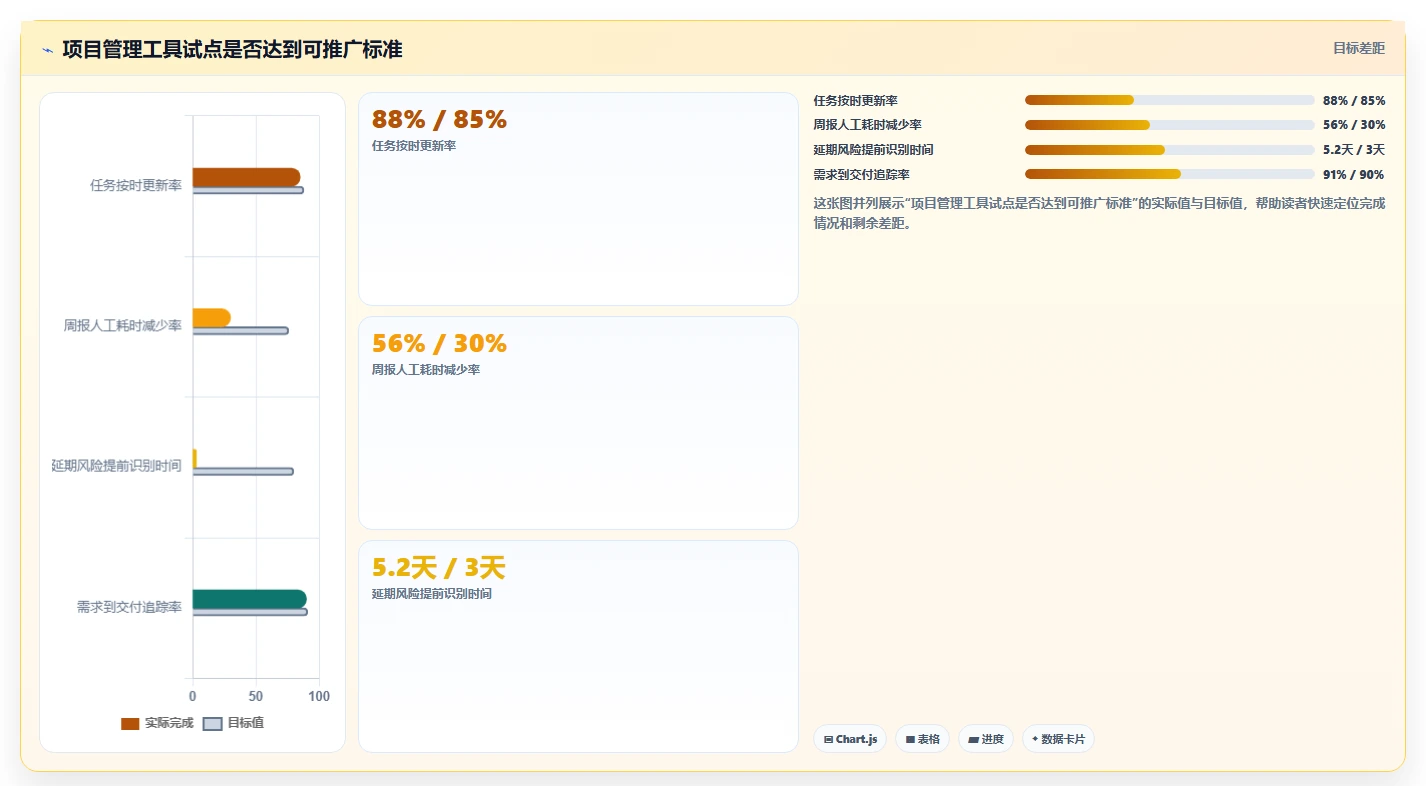
Task: Click 需求到交付追踪率 label in the progress list
Action: (861, 174)
